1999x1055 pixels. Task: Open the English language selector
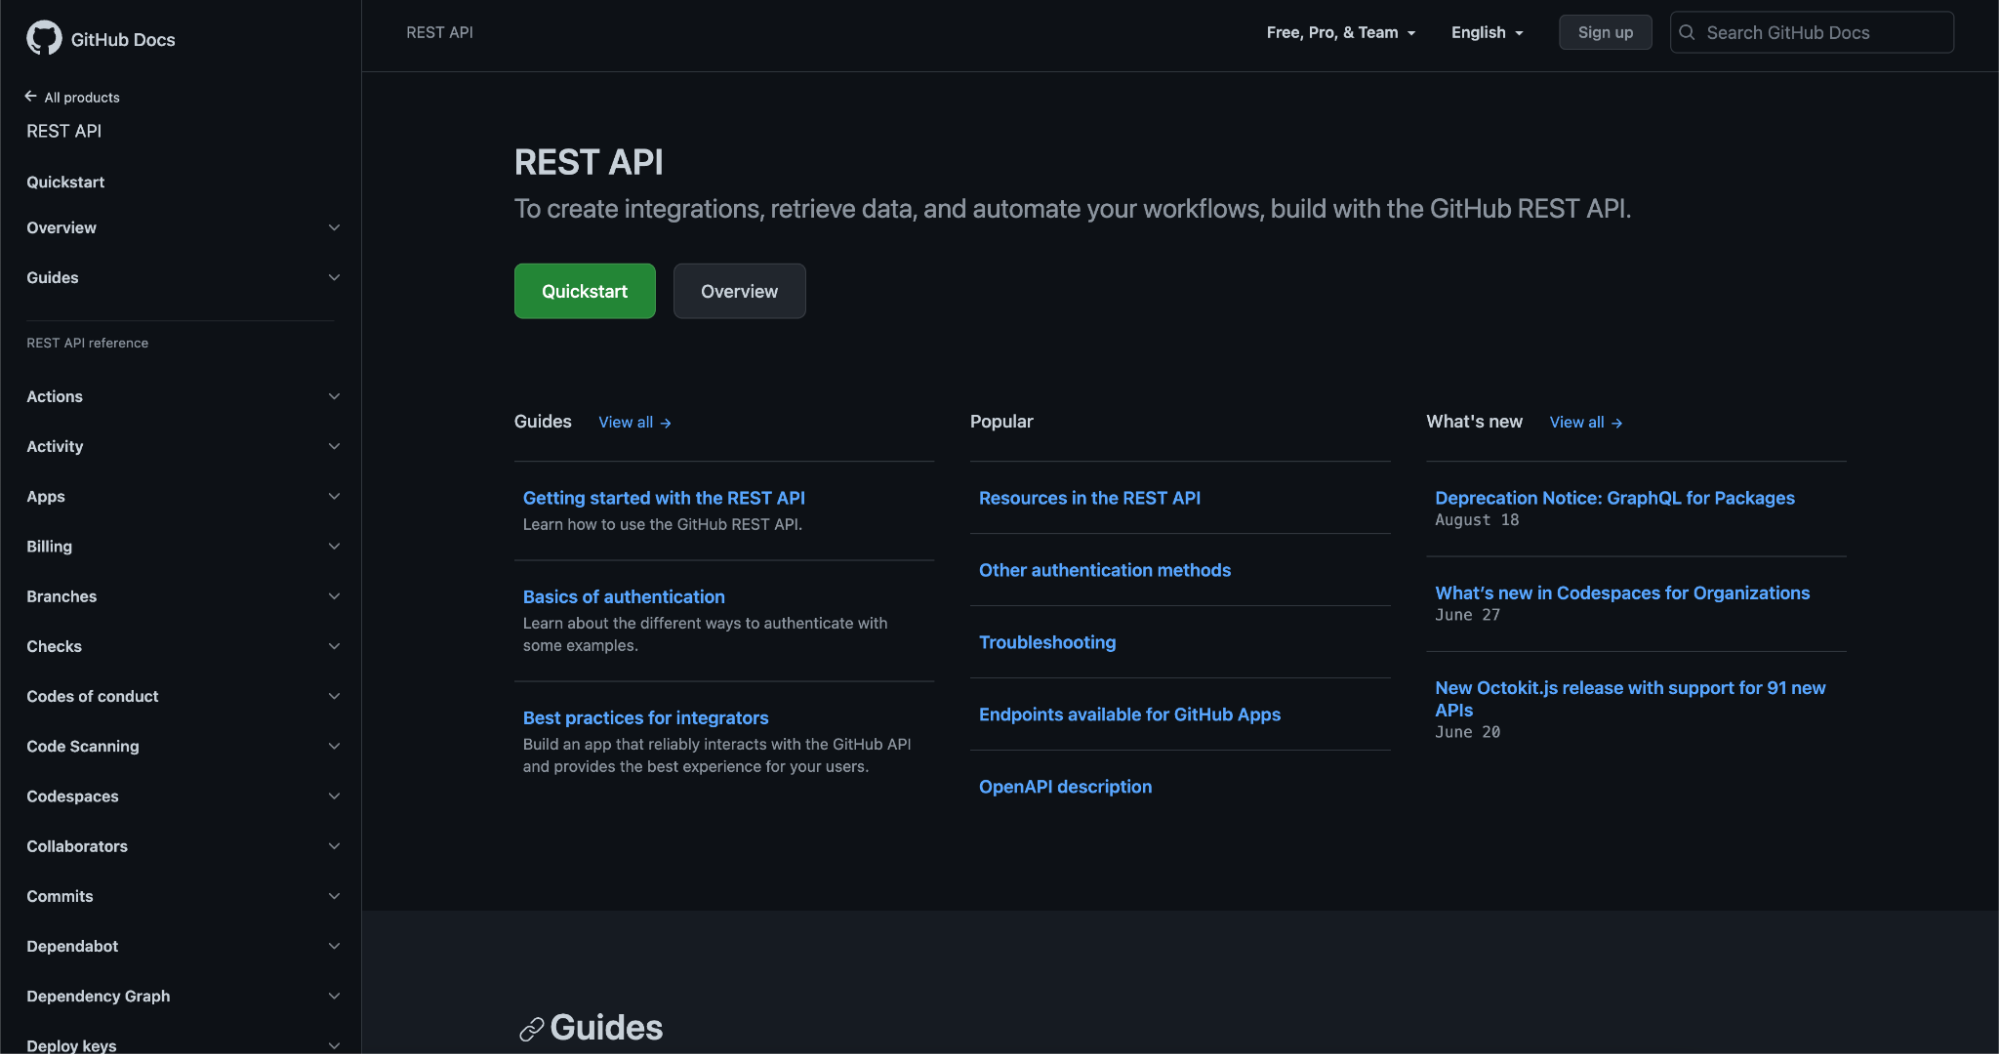click(1486, 32)
